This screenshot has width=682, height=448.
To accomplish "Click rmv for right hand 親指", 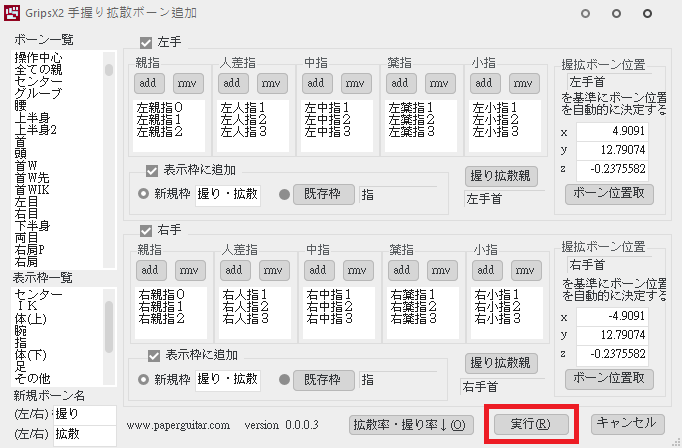I will 190,270.
